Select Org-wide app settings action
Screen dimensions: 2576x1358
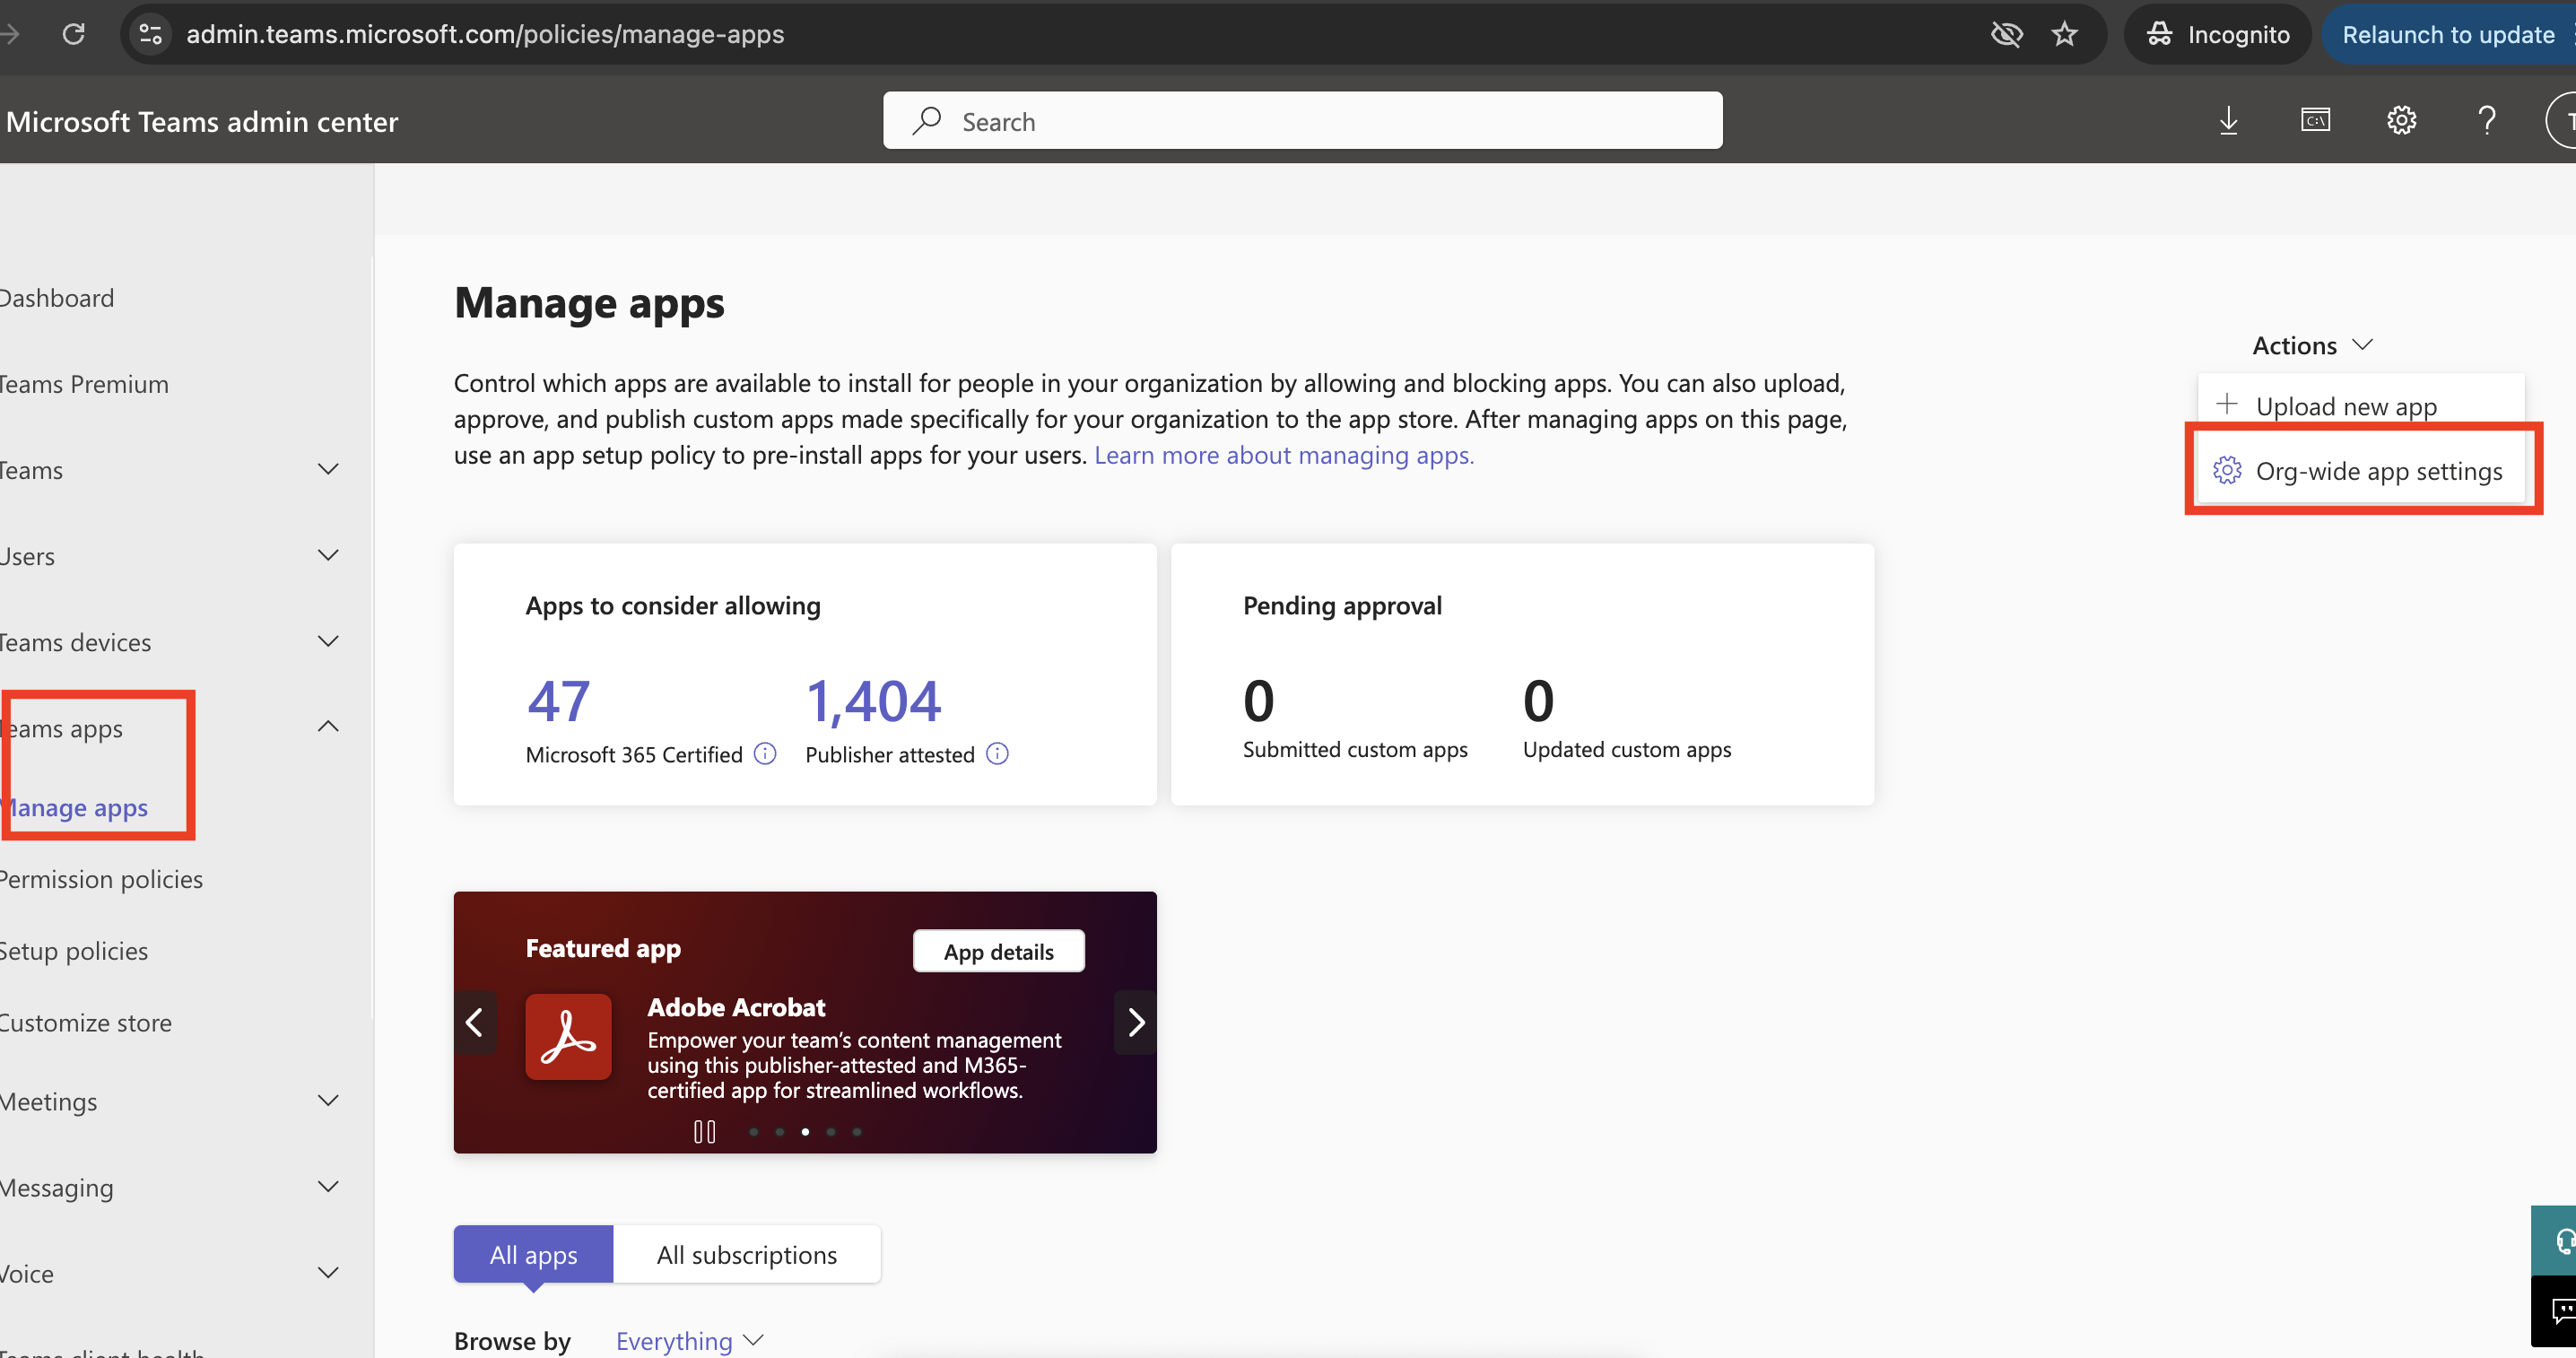point(2378,471)
